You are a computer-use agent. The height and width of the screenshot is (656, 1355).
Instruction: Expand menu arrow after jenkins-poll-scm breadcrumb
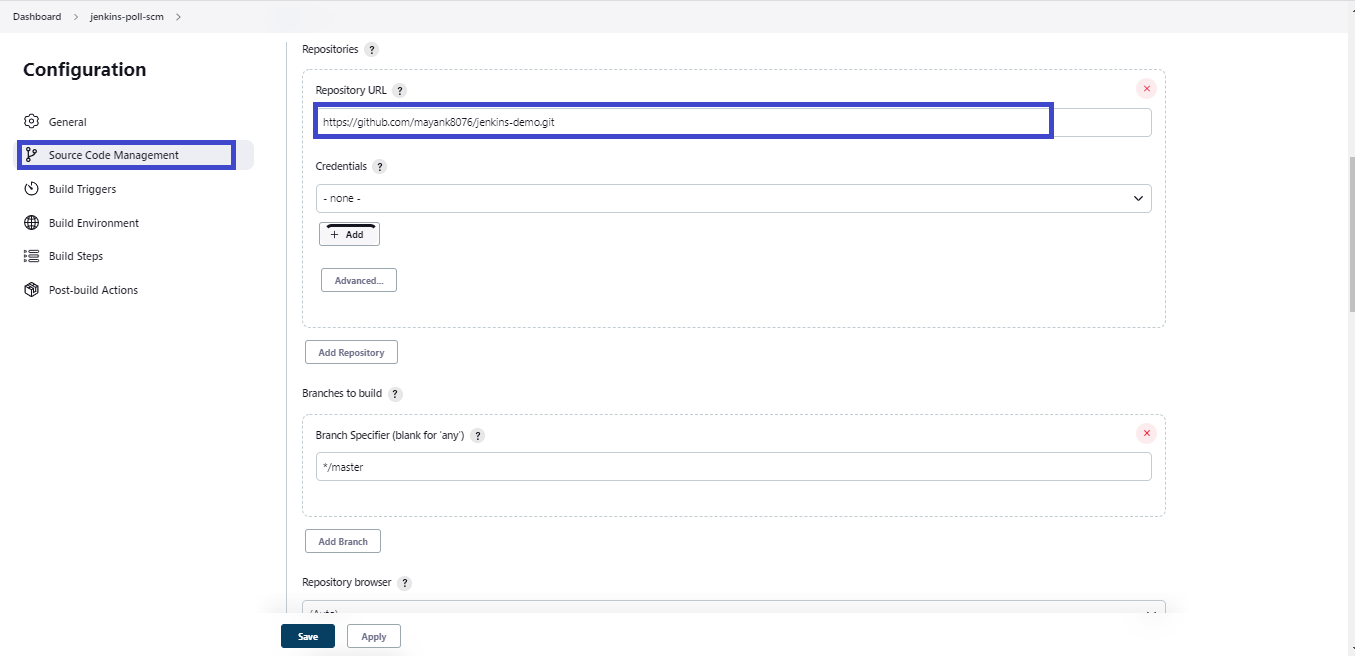(x=178, y=17)
